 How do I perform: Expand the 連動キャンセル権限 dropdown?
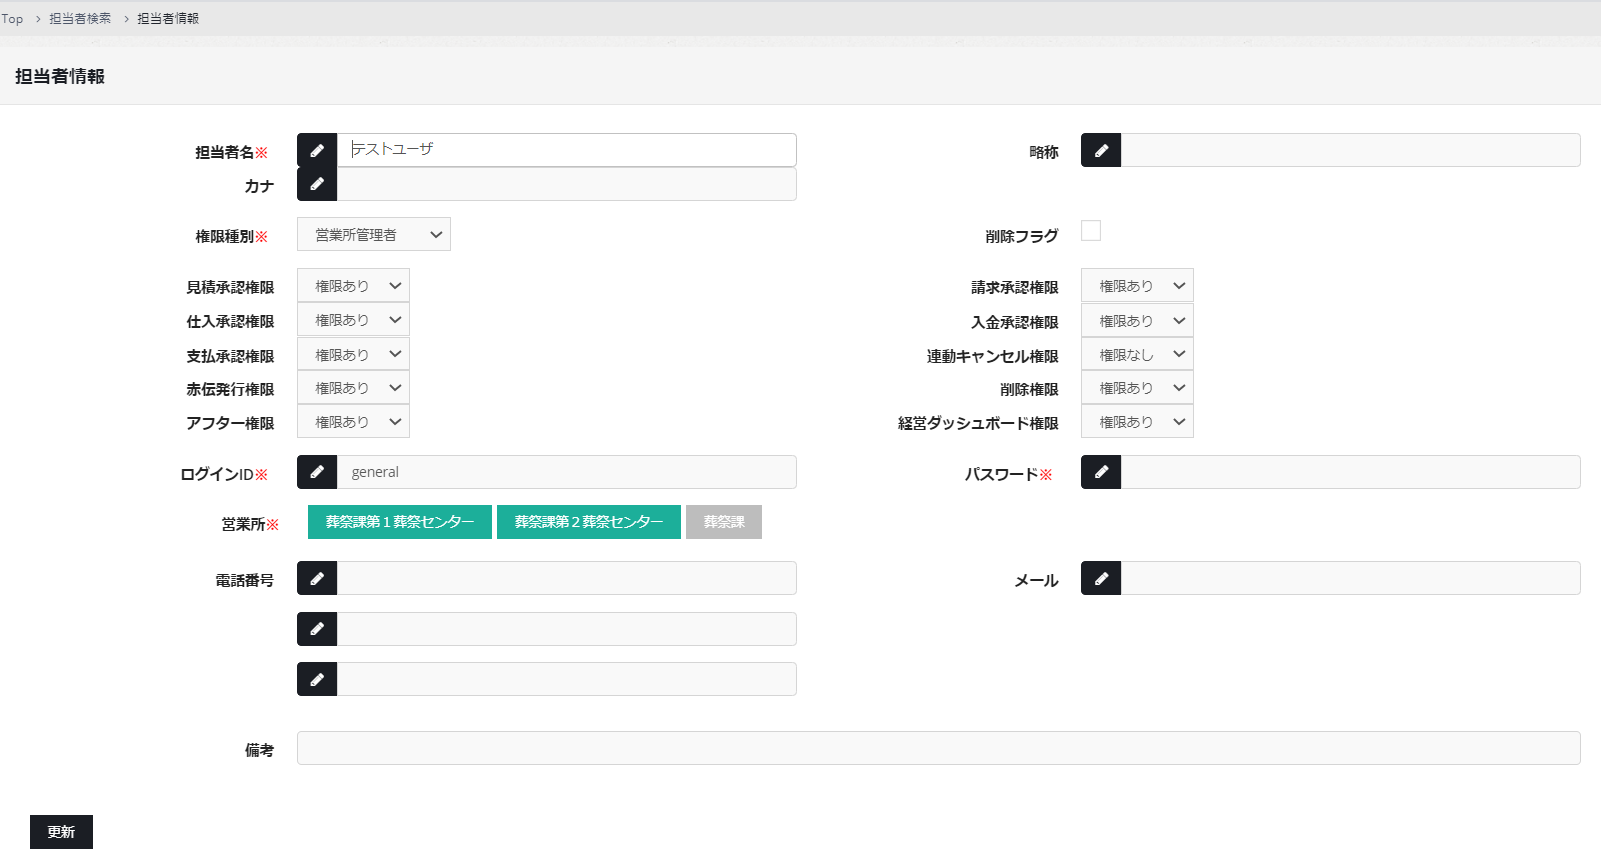pos(1137,355)
